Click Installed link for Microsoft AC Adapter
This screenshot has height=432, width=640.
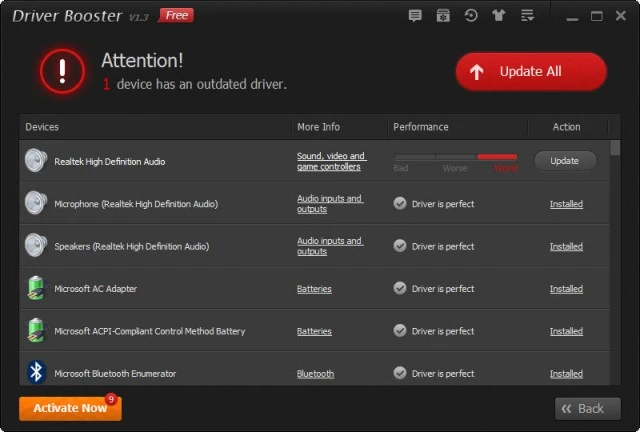point(566,289)
